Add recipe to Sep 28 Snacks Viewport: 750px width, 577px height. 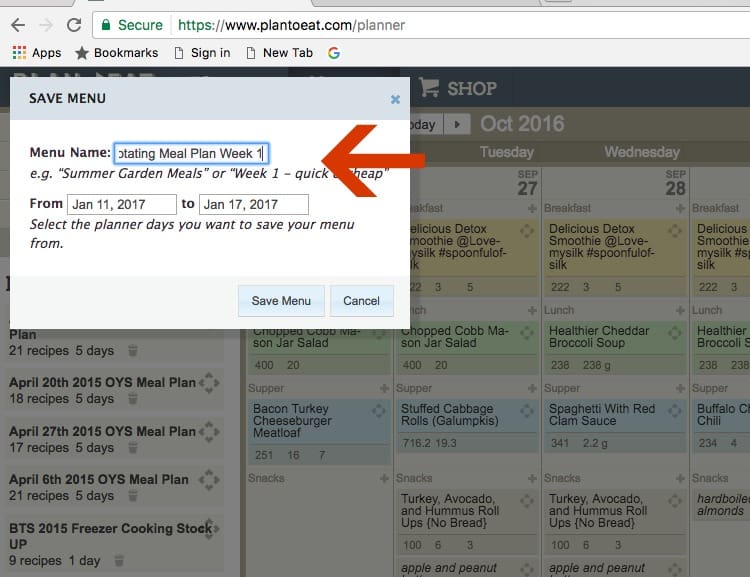click(x=680, y=478)
